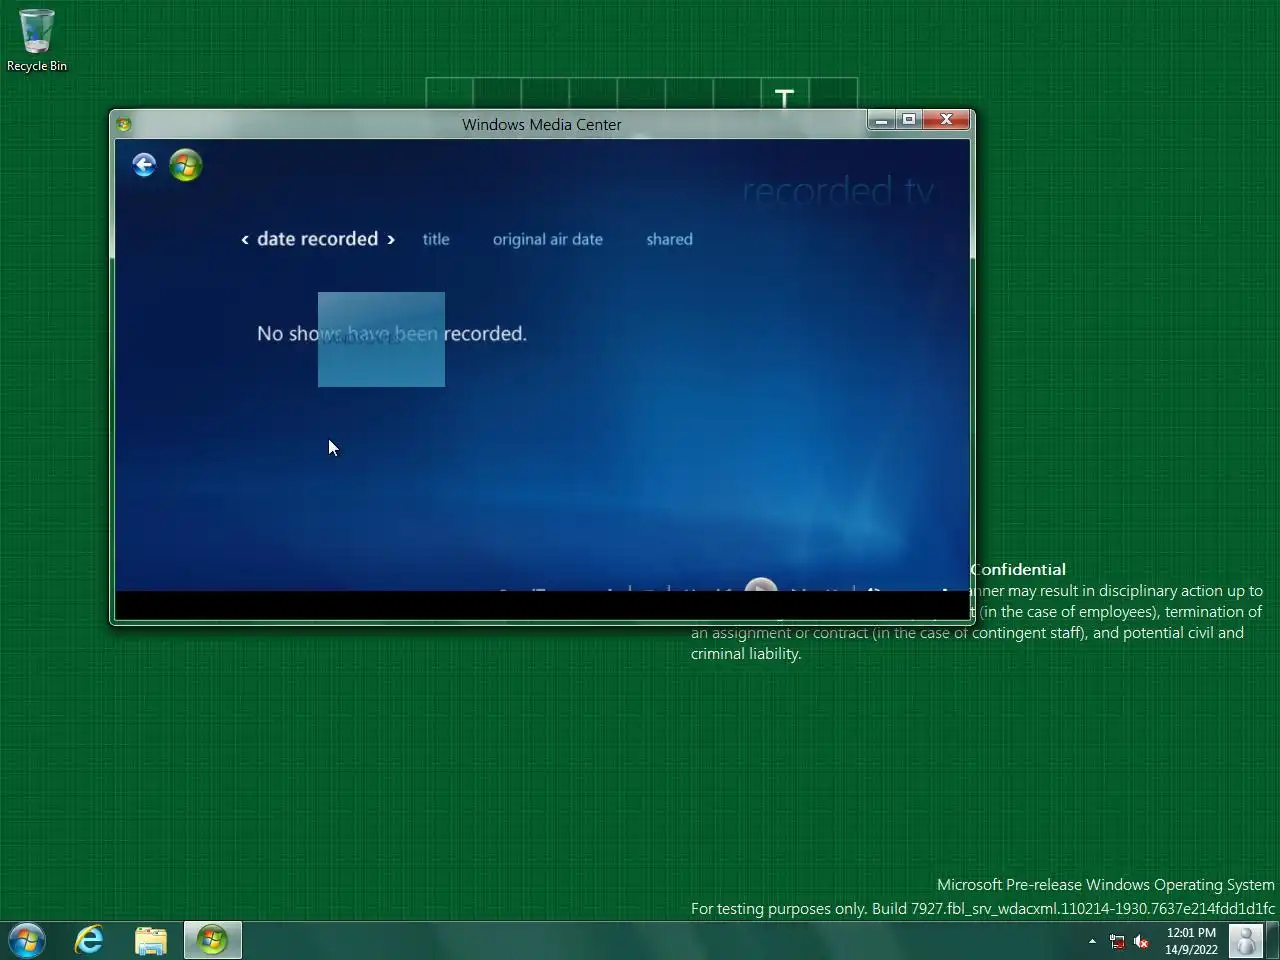This screenshot has height=960, width=1280.
Task: Click the user tile on the taskbar
Action: click(1246, 941)
